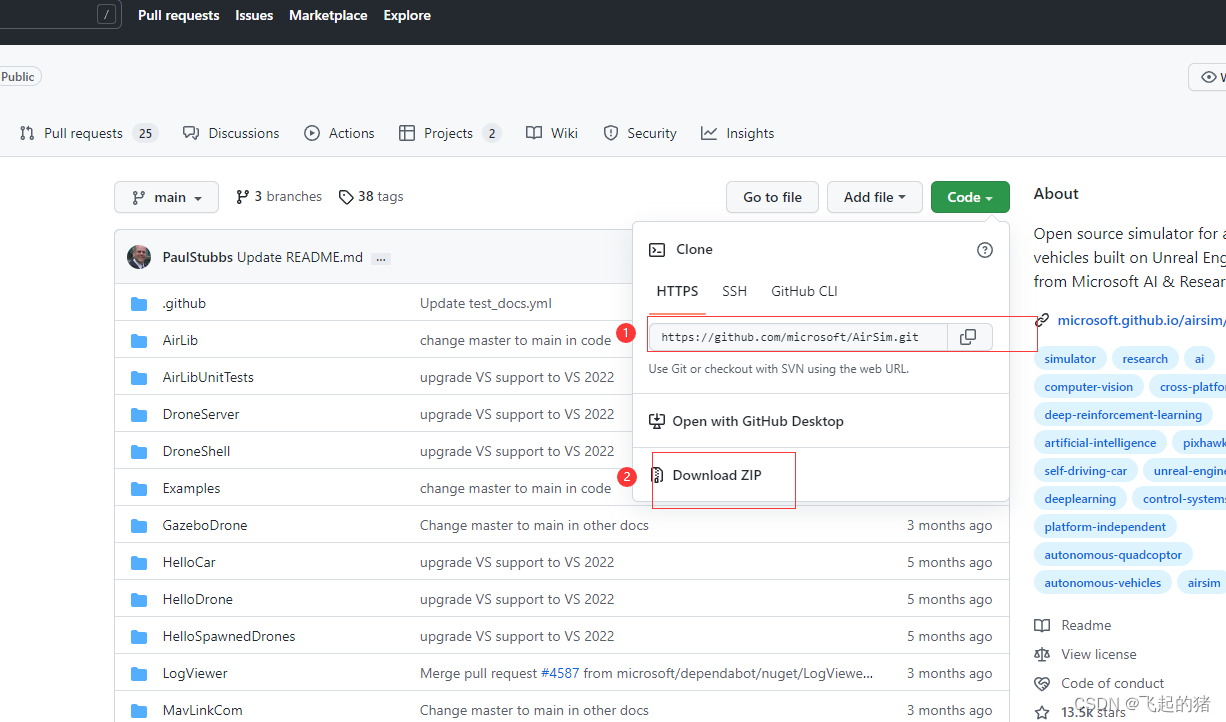Click PaulStubbs avatar image
This screenshot has height=722, width=1226.
(x=139, y=257)
